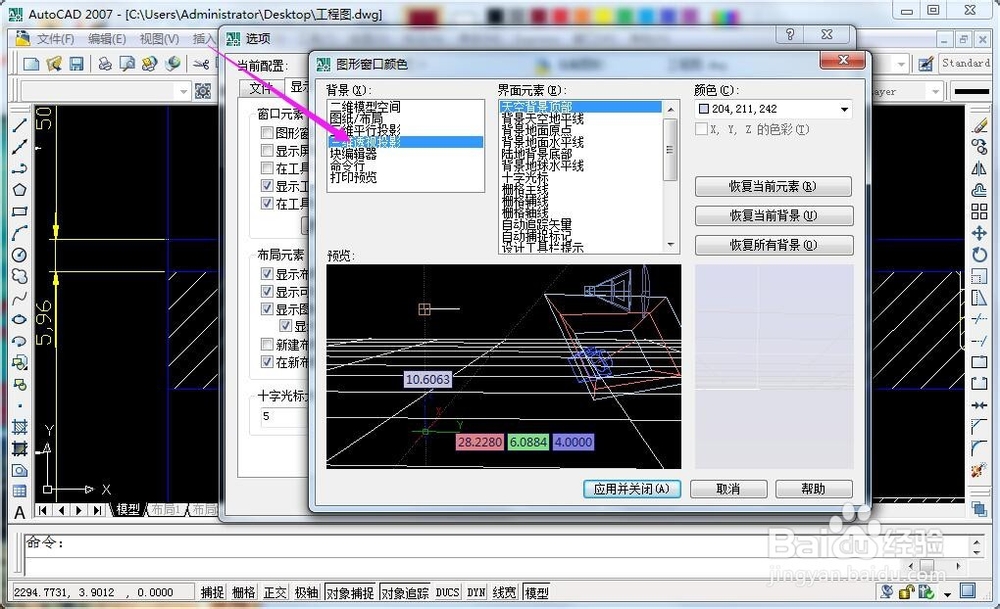The image size is (1000, 609).
Task: Switch to the 布局1 layout tab
Action: coord(165,509)
